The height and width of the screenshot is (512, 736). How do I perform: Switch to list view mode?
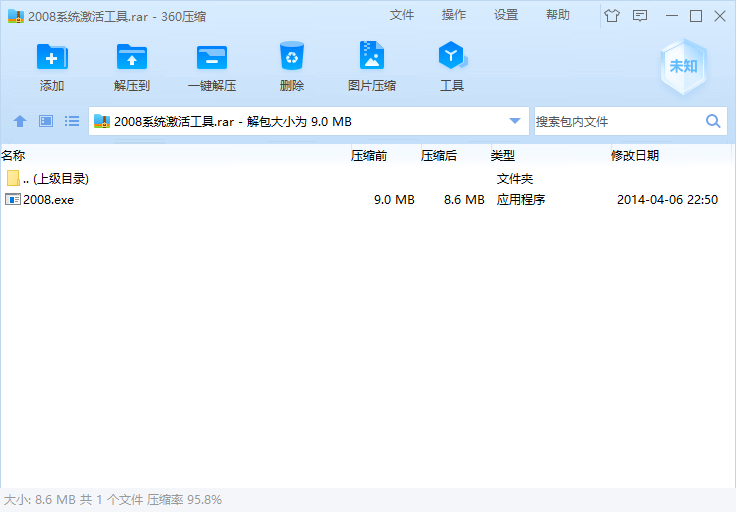tap(72, 121)
